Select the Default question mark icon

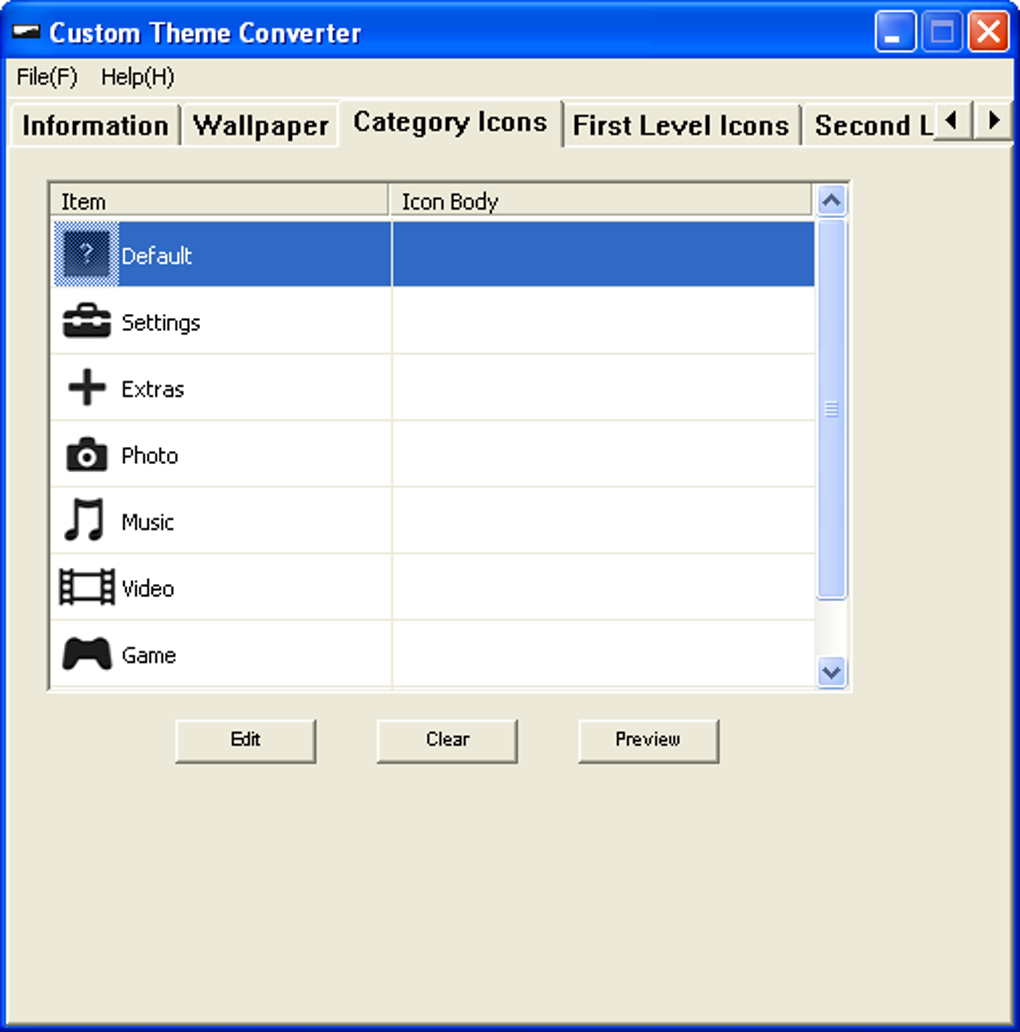(86, 255)
